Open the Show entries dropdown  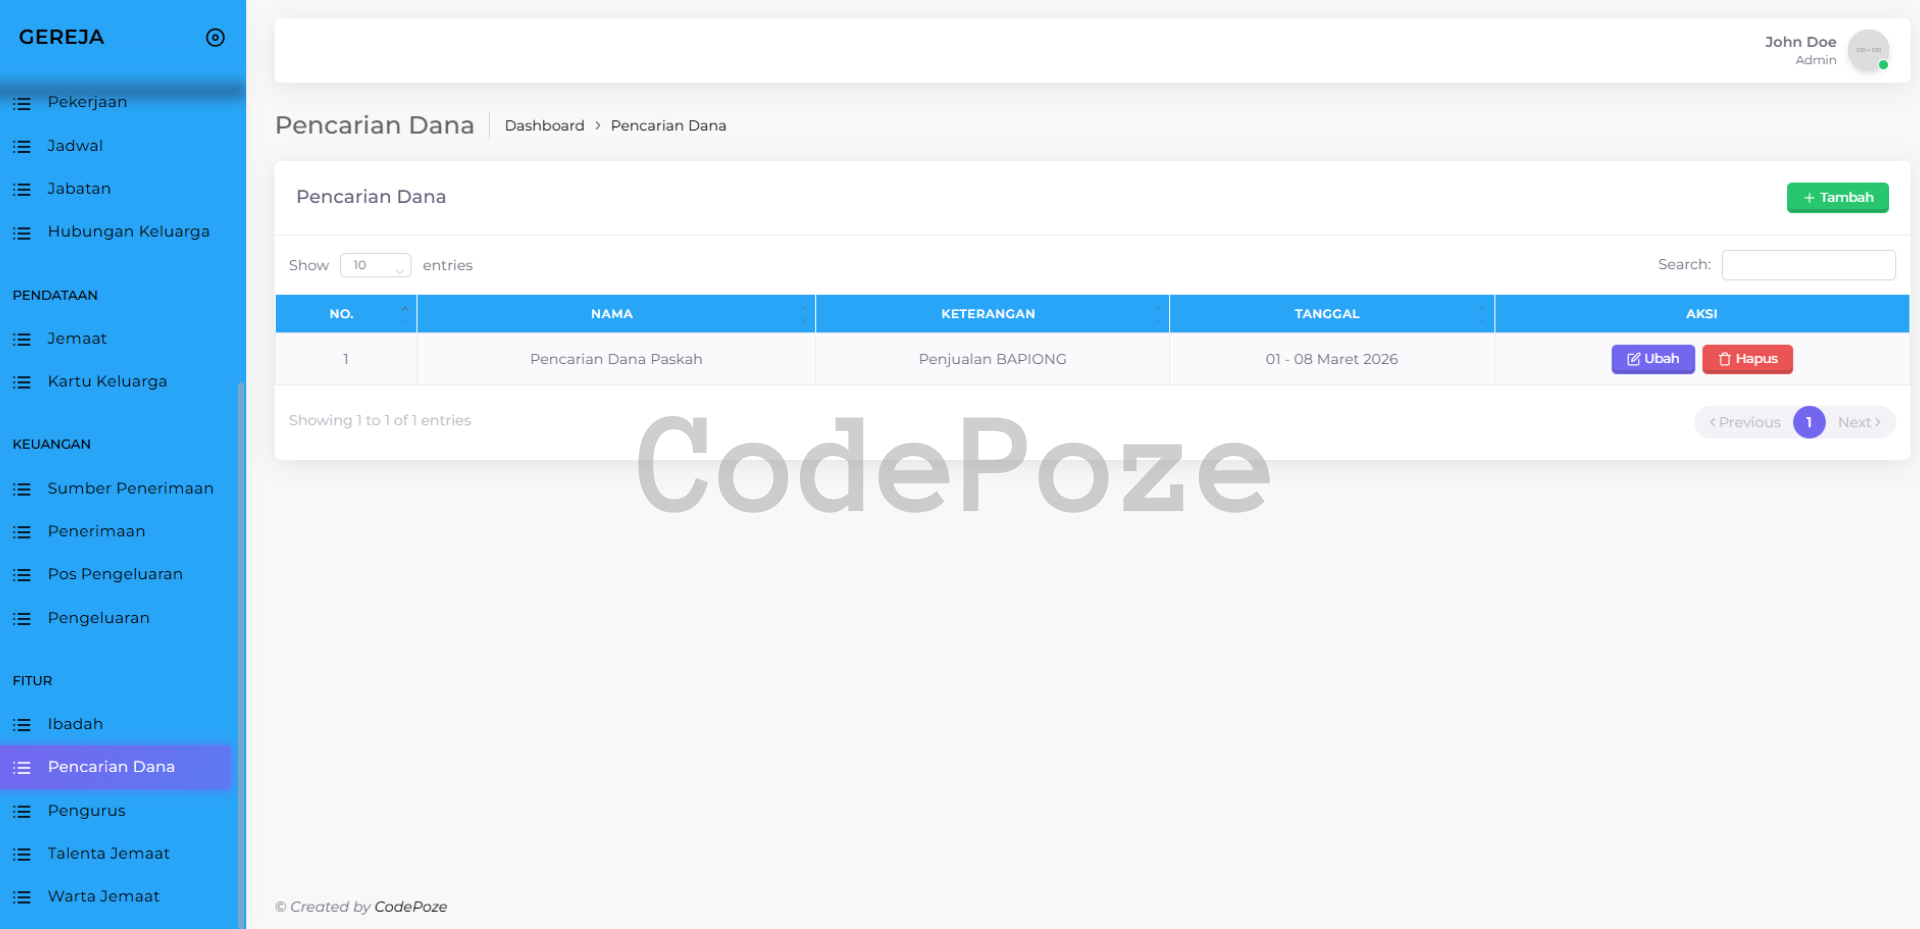click(x=375, y=265)
